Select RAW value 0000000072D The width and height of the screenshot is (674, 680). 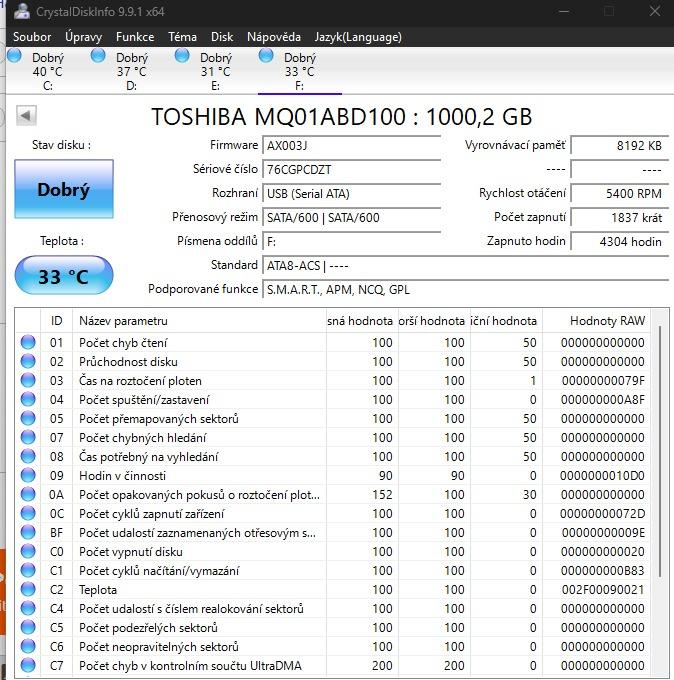602,514
